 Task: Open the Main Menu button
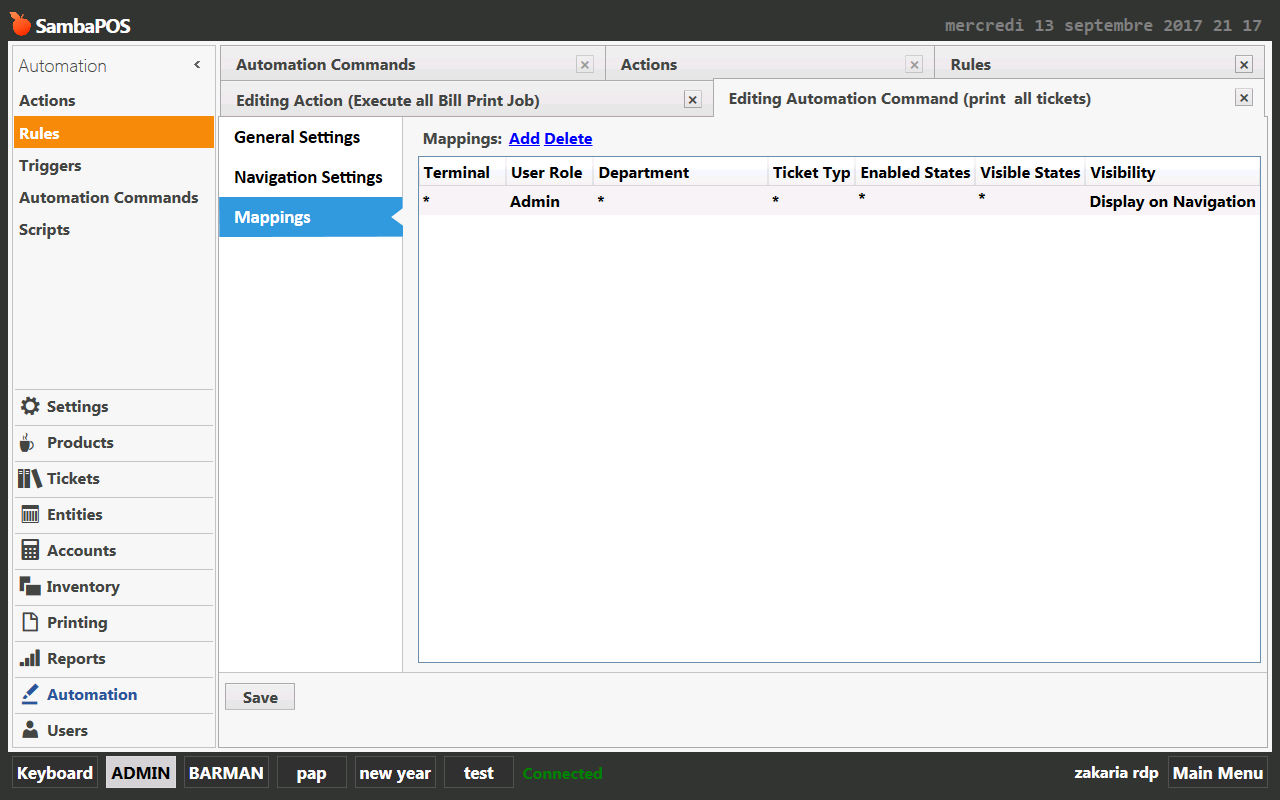[1217, 773]
